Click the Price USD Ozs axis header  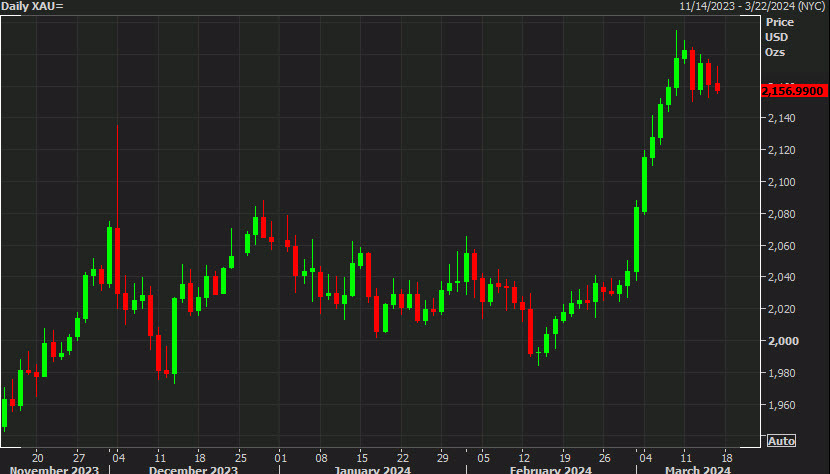(x=779, y=37)
